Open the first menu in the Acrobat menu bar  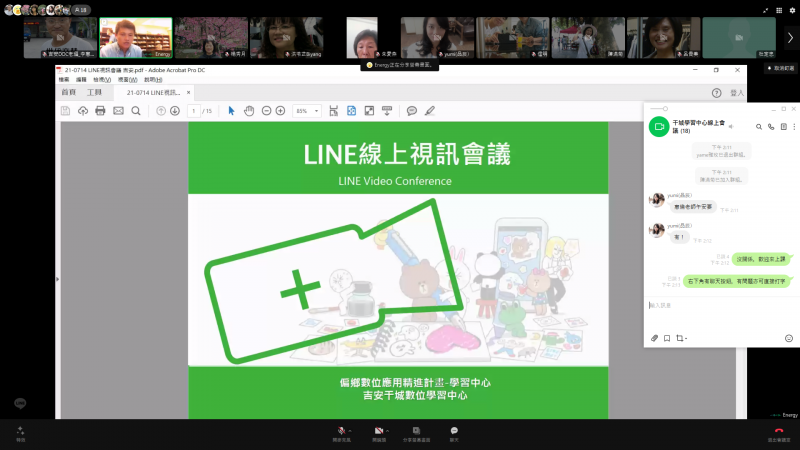[64, 80]
